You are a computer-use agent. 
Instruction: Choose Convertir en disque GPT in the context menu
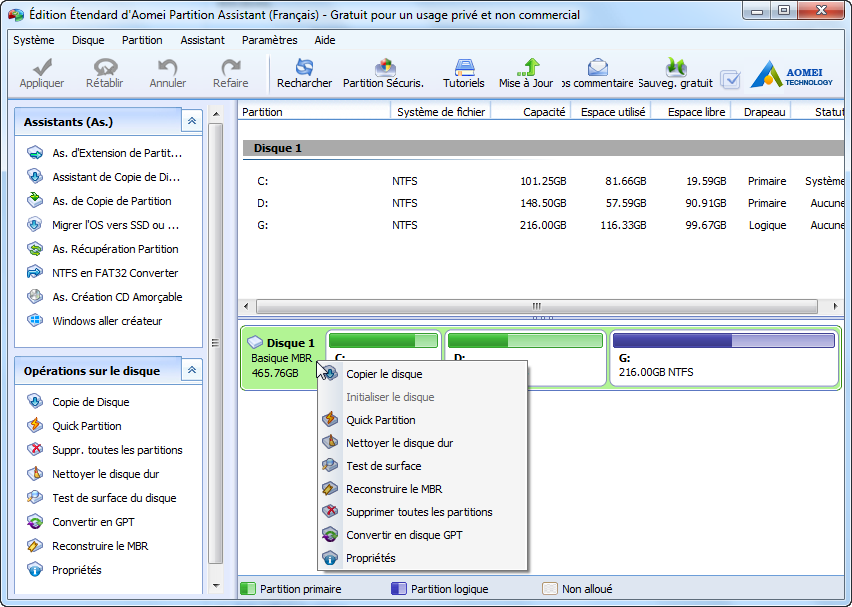[423, 535]
